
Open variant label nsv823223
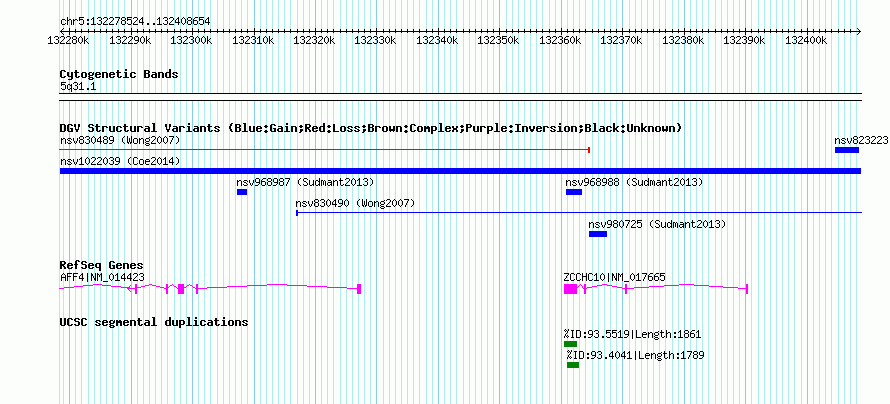[860, 140]
